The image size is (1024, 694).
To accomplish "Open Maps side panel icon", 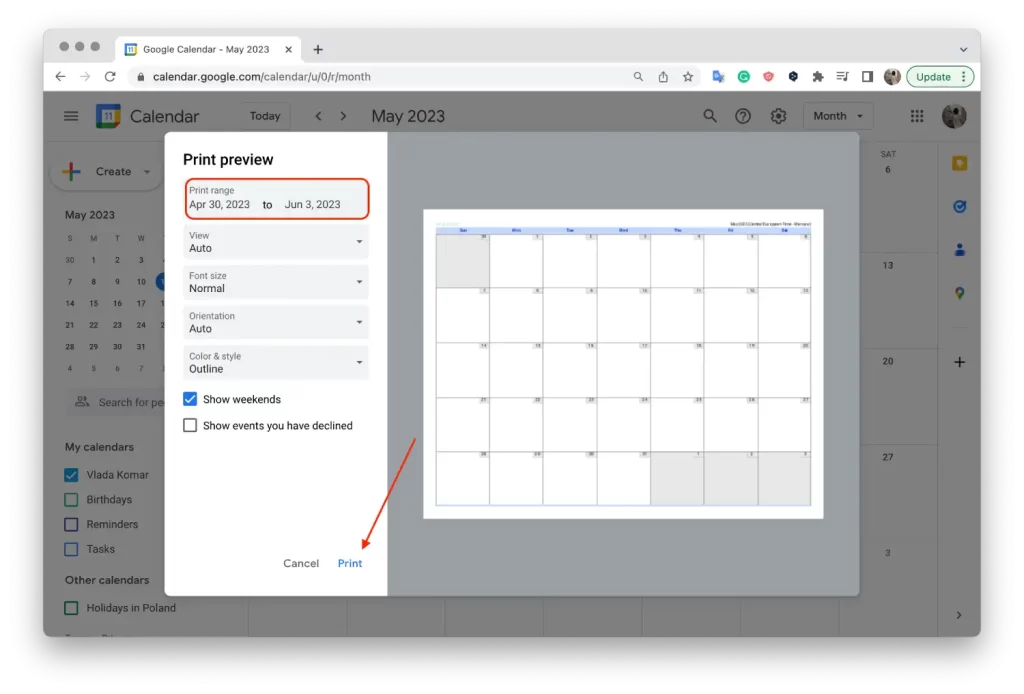I will [959, 293].
